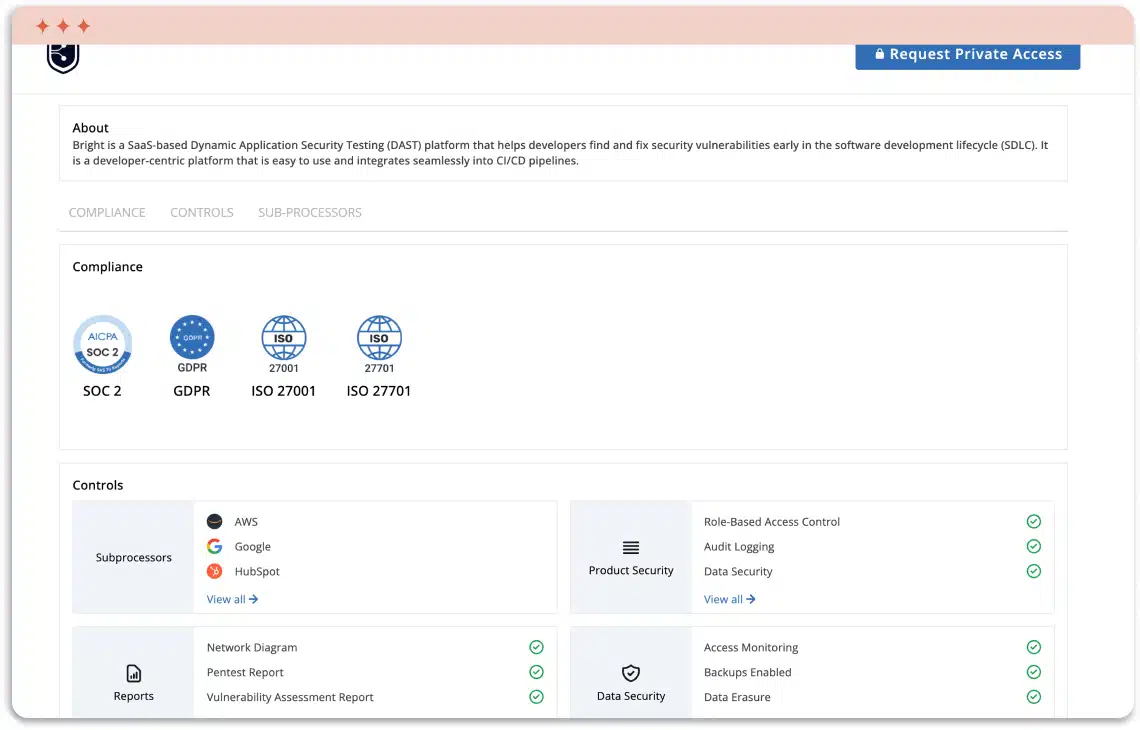Screen dimensions: 1140x730
Task: Switch to the Controls tab
Action: [x=202, y=212]
